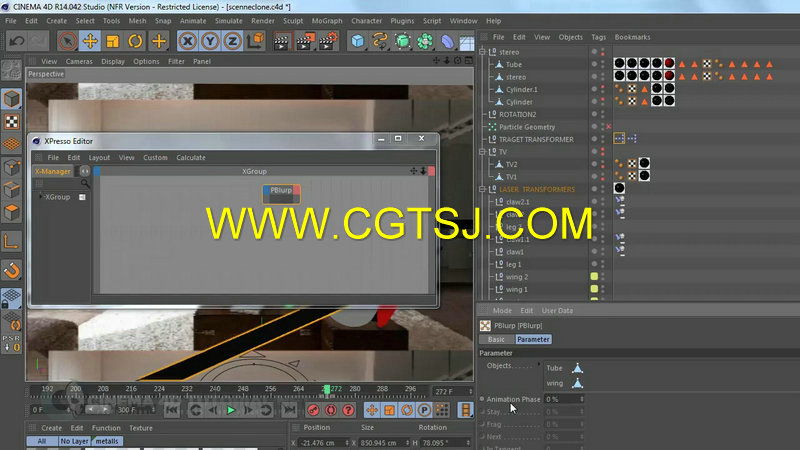
Task: Toggle Scale keyframe recording icon
Action: (x=389, y=410)
